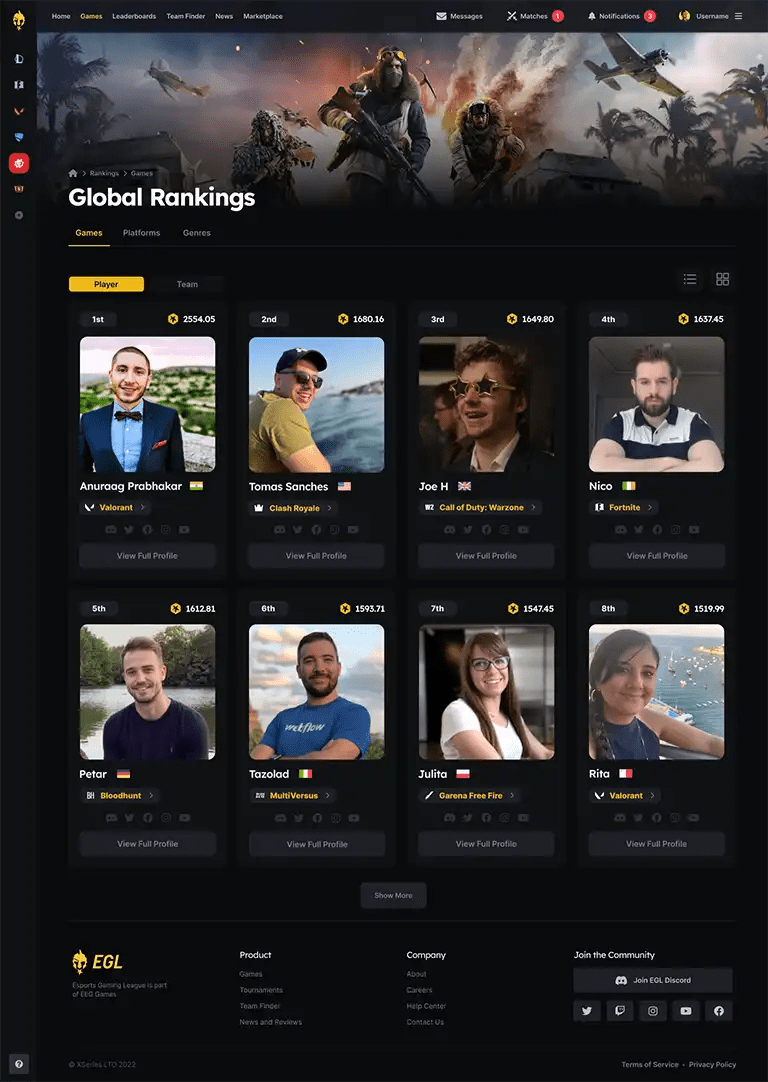Switch to grid view layout icon
Image resolution: width=768 pixels, height=1082 pixels.
[x=722, y=279]
